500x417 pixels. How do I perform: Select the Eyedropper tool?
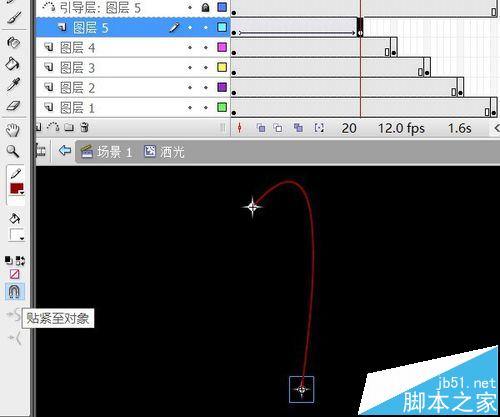pyautogui.click(x=13, y=84)
